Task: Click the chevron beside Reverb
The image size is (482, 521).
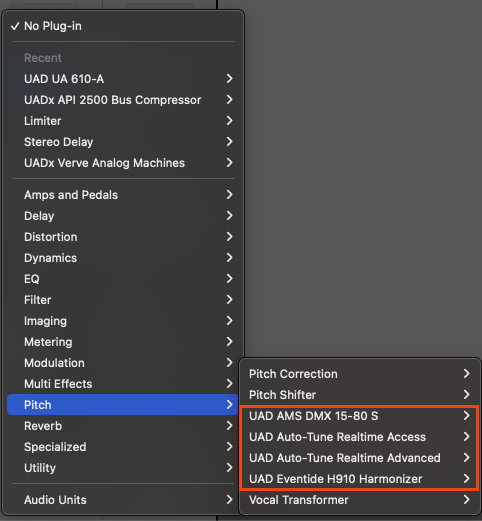Action: click(x=229, y=426)
